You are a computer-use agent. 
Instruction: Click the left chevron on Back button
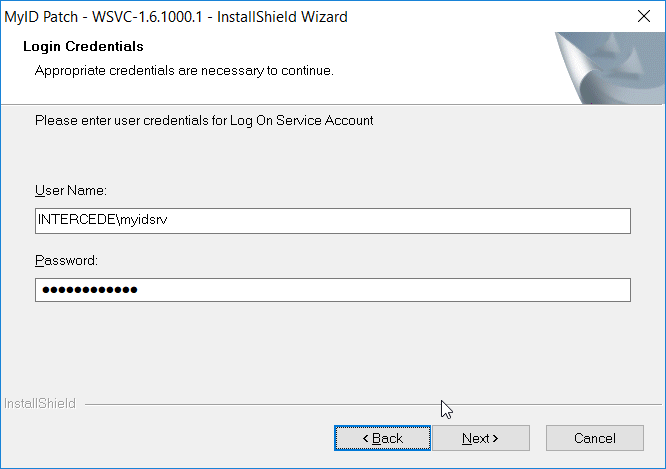pyautogui.click(x=366, y=438)
